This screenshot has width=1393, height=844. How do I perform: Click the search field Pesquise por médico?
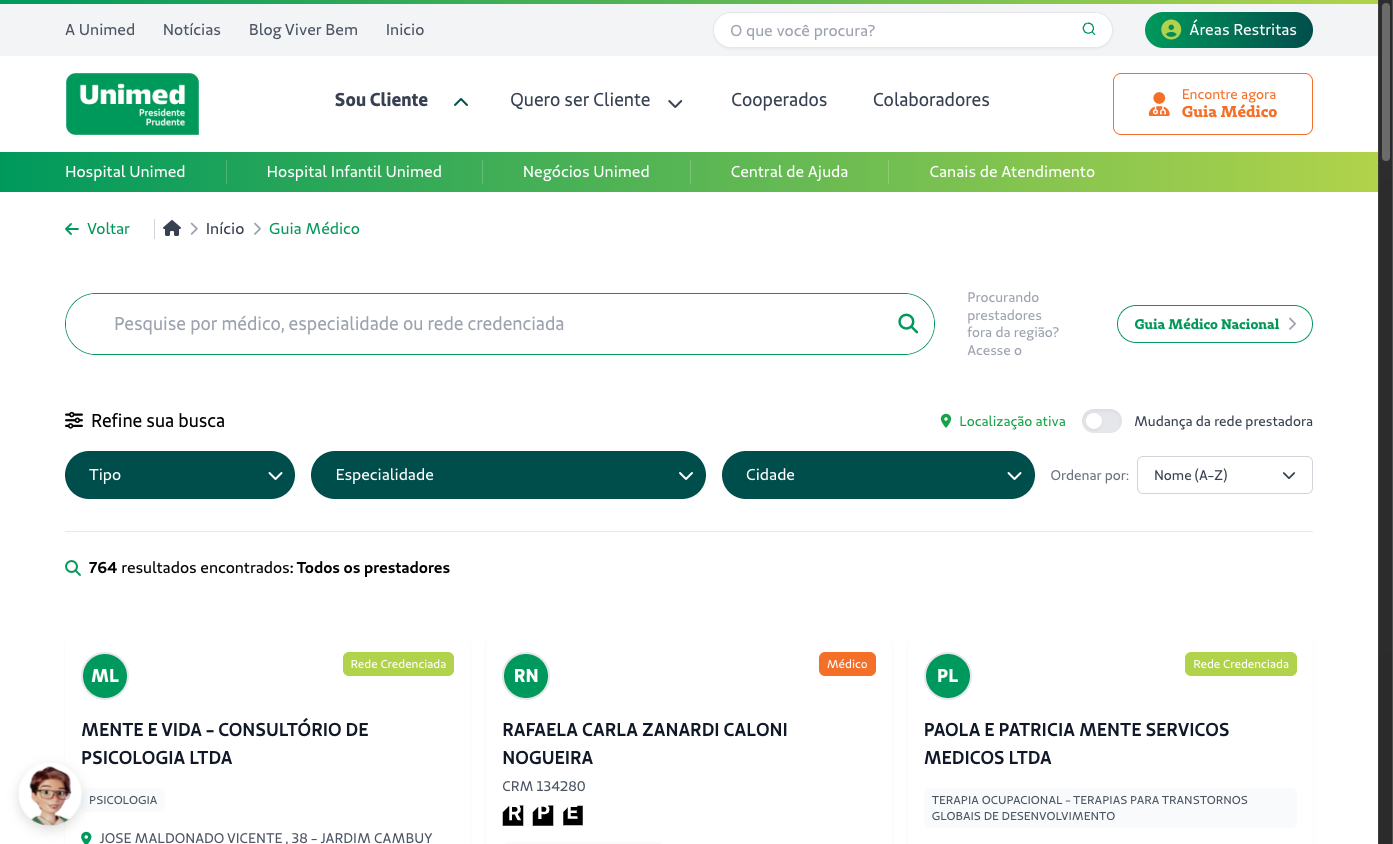450,323
